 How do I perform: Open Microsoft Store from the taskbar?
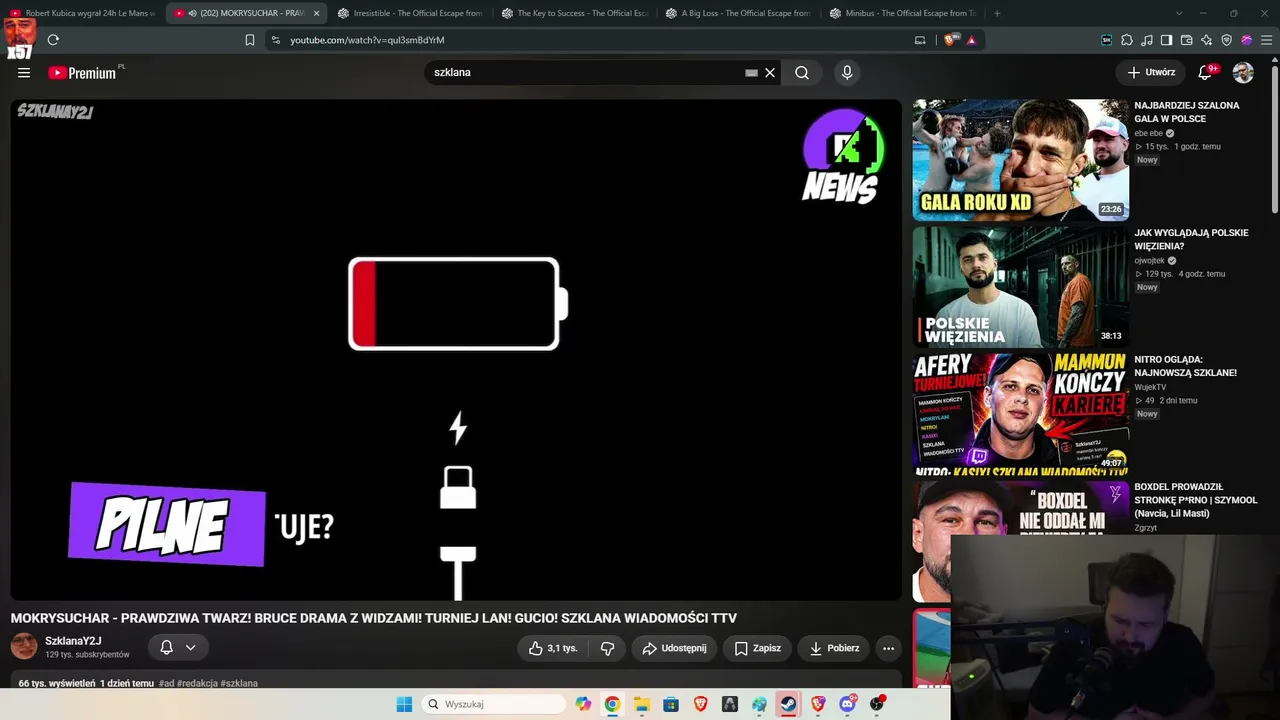click(671, 704)
